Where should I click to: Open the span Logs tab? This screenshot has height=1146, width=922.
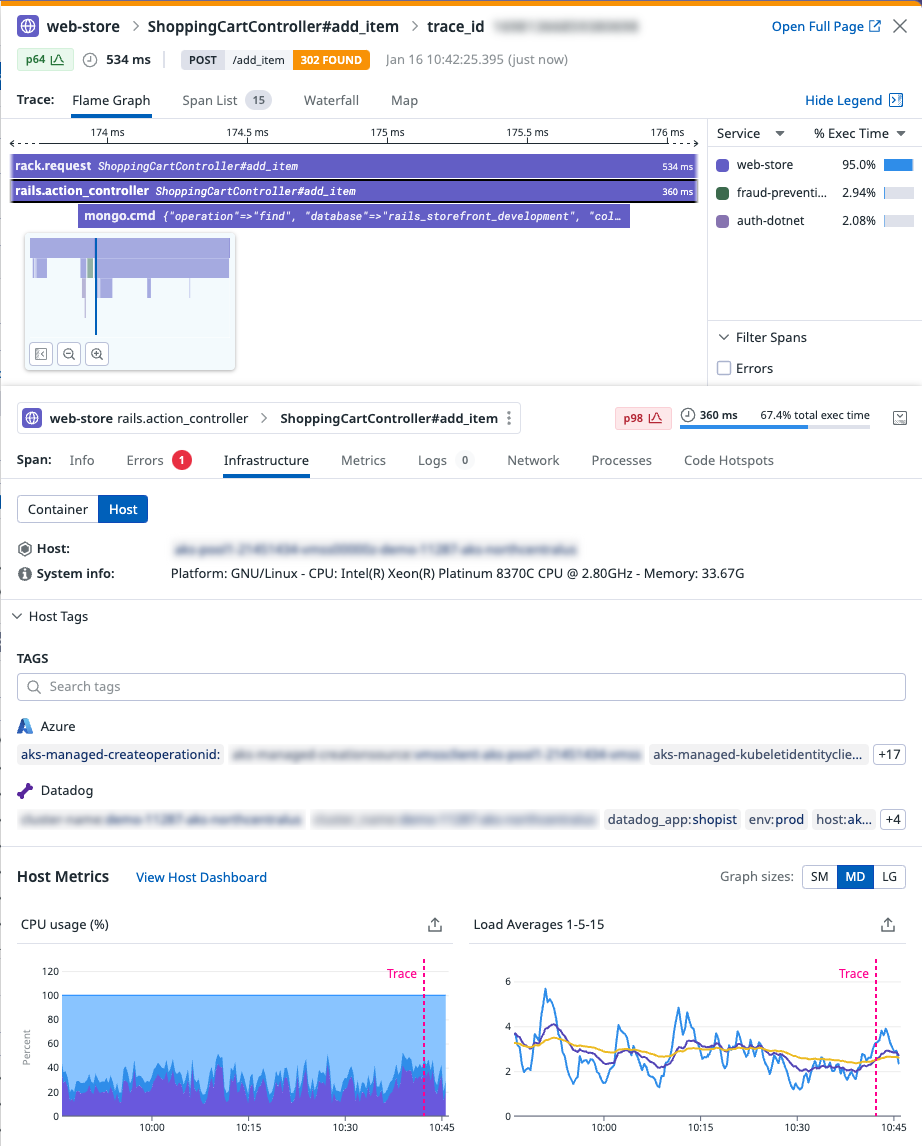[x=446, y=460]
